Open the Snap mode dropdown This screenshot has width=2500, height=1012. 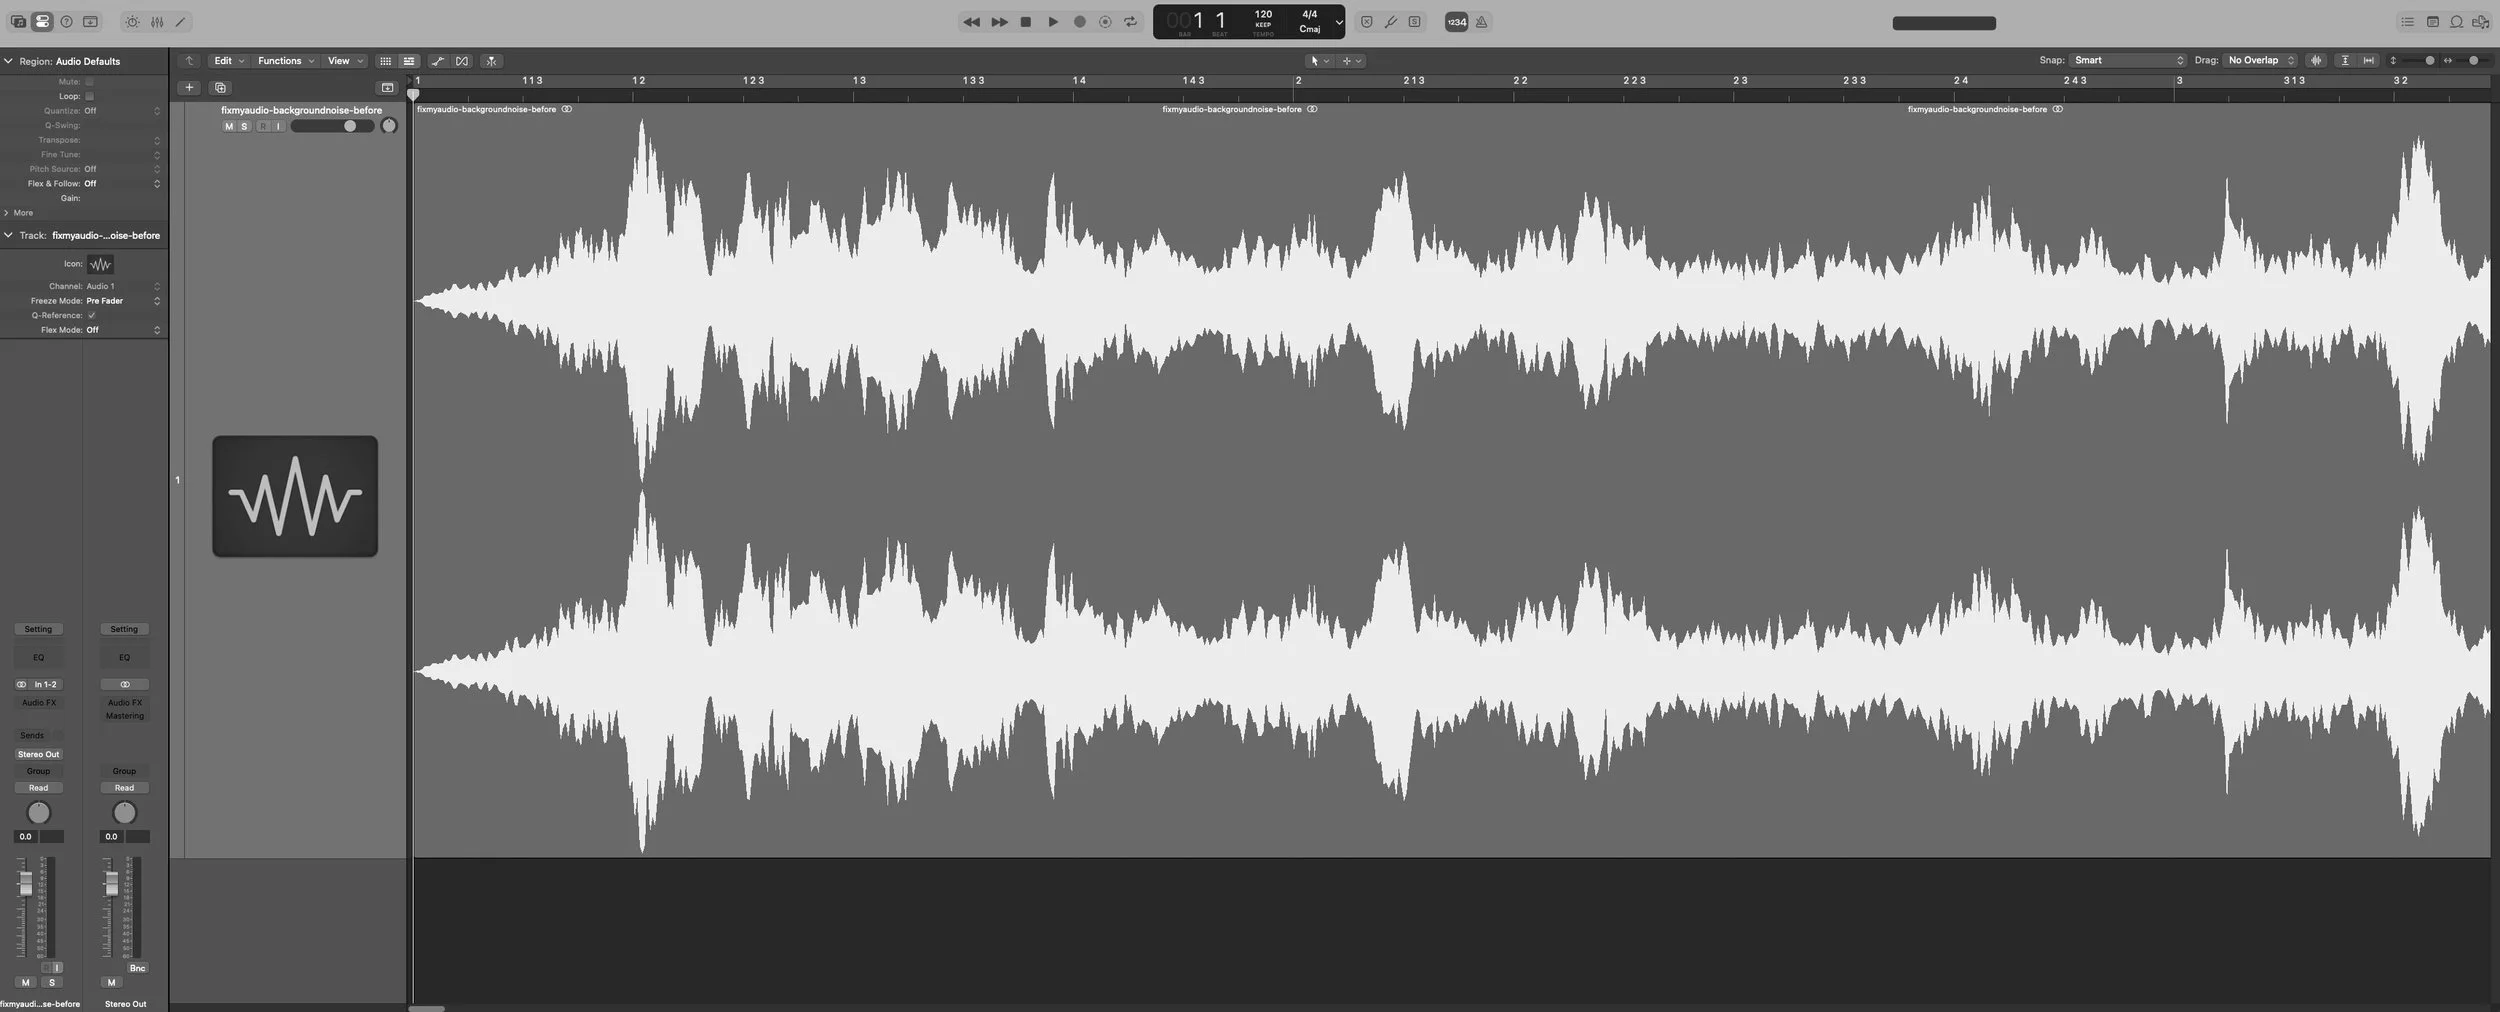pyautogui.click(x=2128, y=61)
